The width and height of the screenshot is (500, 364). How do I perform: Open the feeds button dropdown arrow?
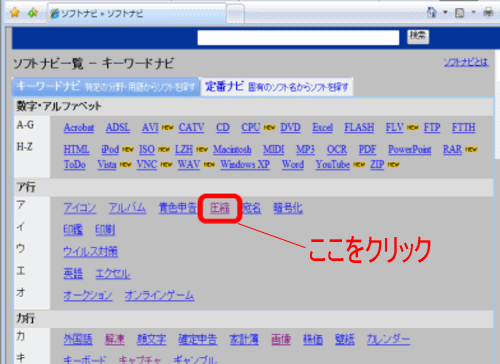[x=473, y=13]
